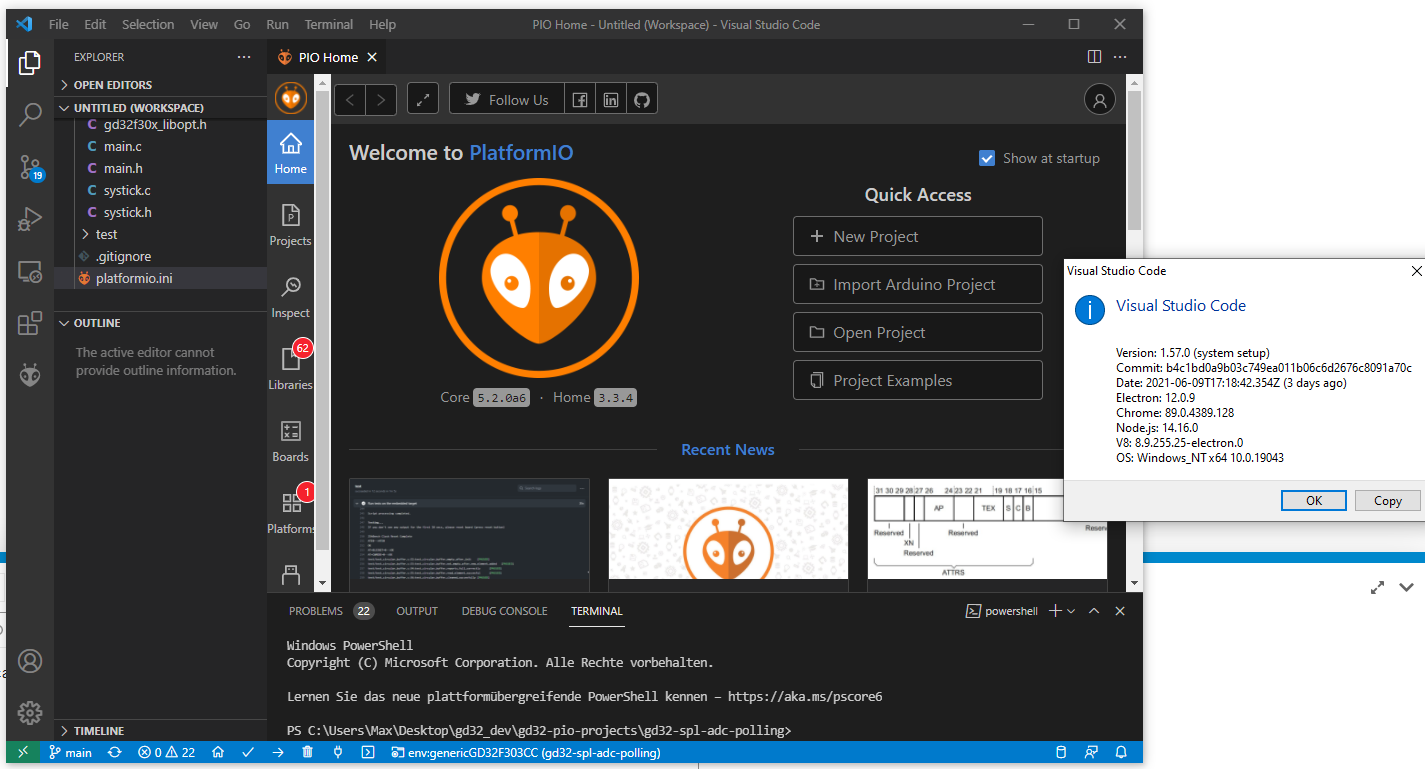Synchronize changes icon in status bar
The width and height of the screenshot is (1425, 769).
(115, 752)
